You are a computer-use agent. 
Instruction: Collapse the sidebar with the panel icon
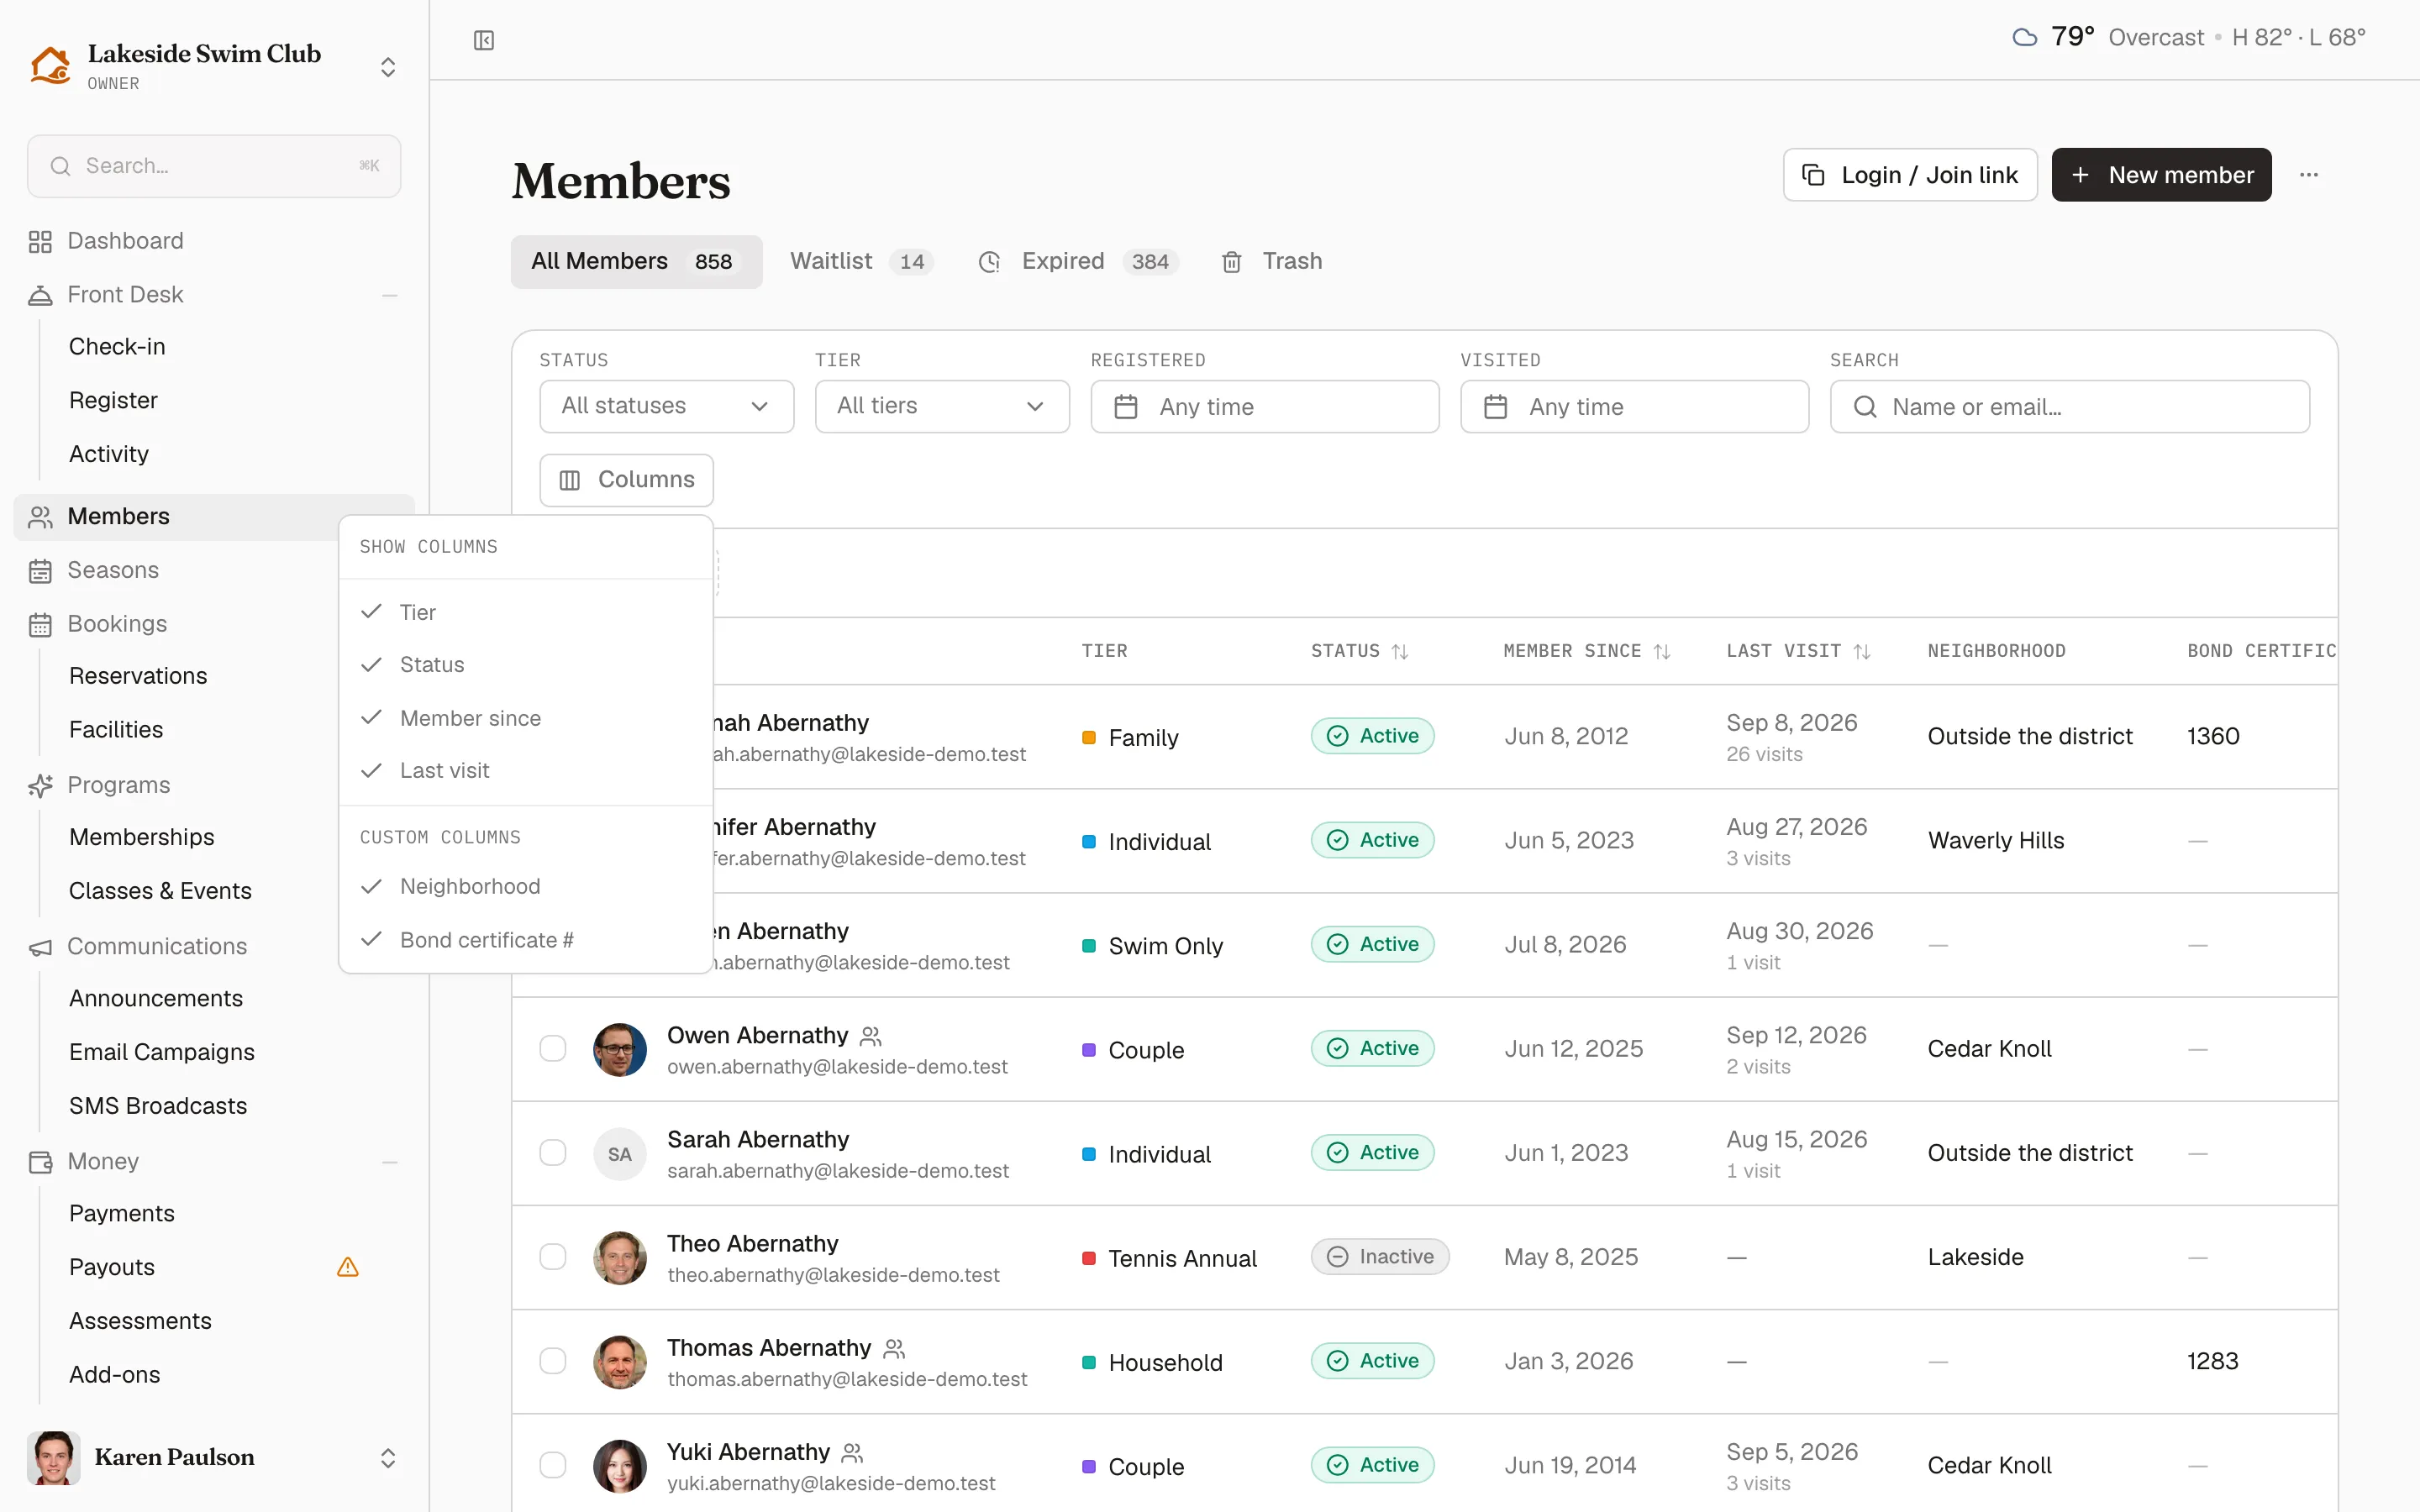click(x=484, y=40)
